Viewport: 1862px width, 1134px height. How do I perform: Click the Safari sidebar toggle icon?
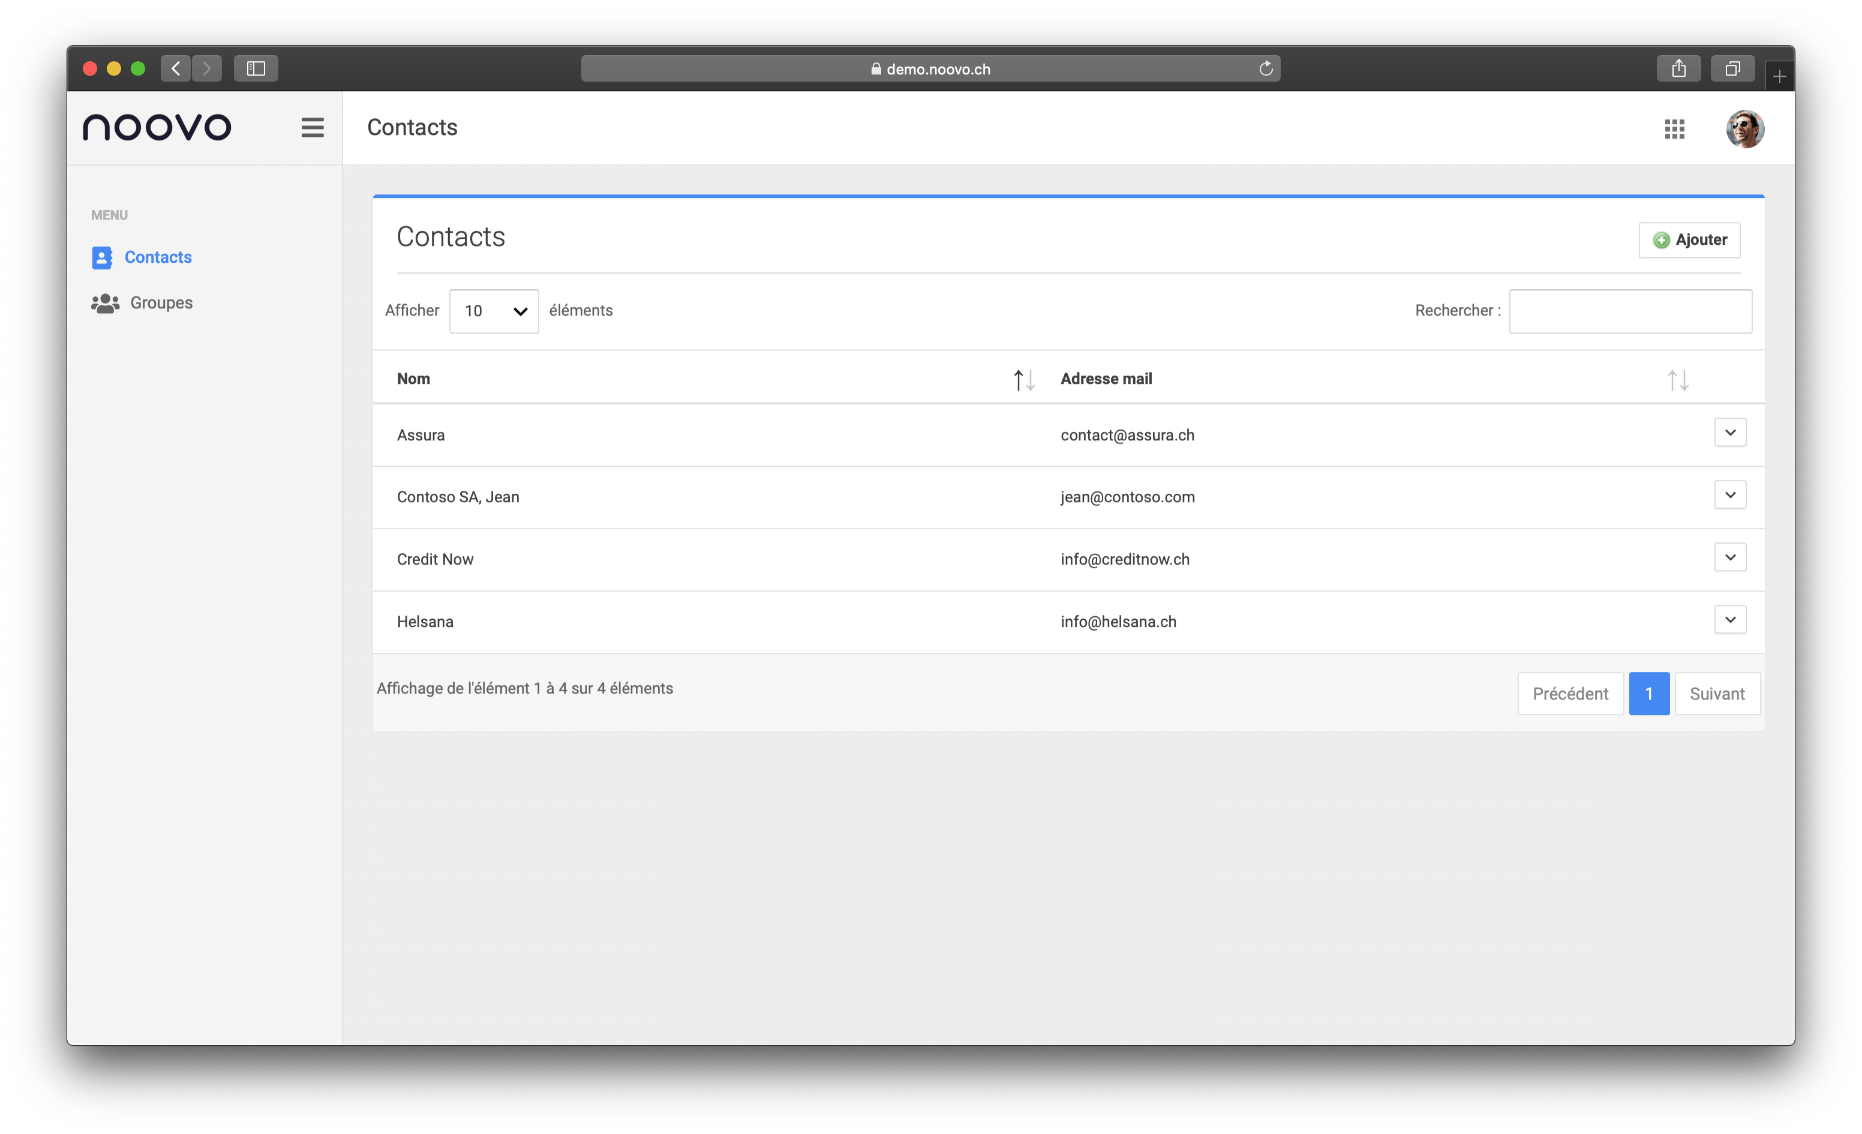pyautogui.click(x=256, y=68)
